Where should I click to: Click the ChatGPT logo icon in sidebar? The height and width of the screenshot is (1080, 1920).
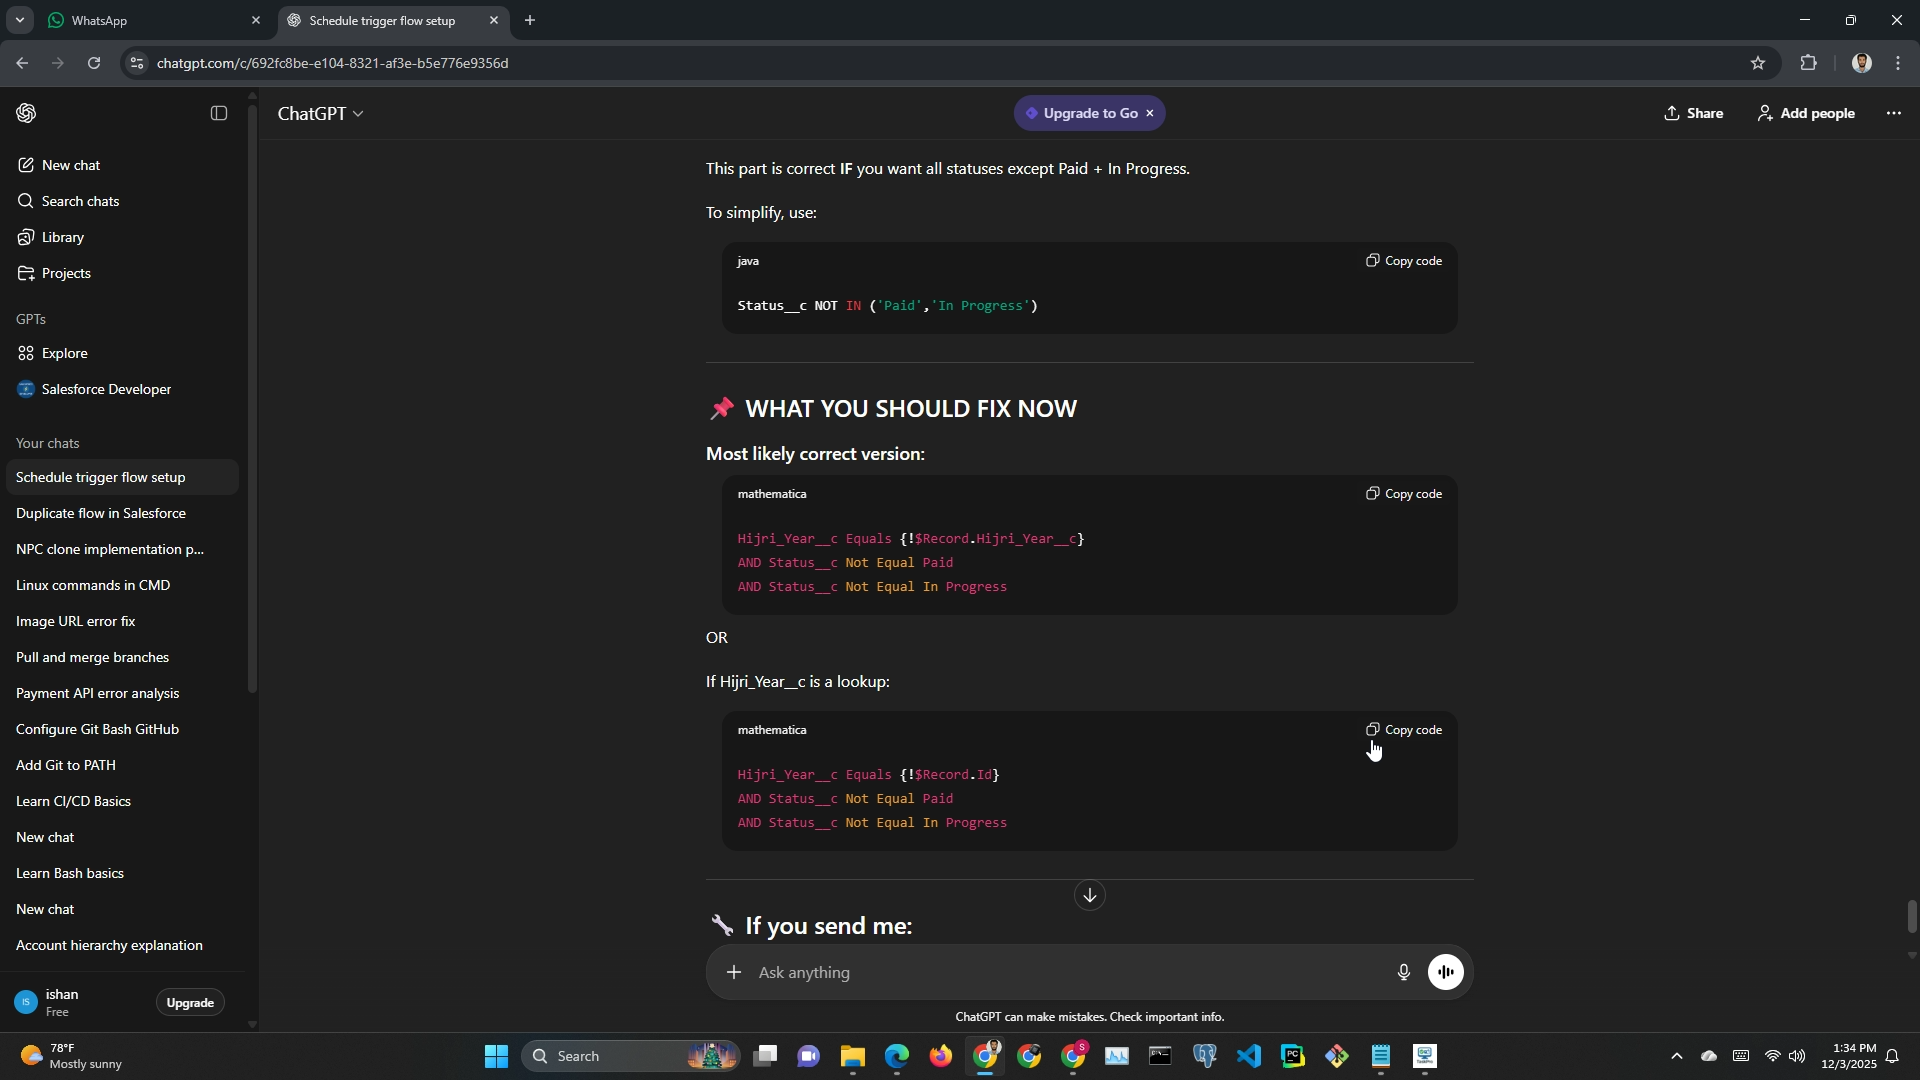27,114
